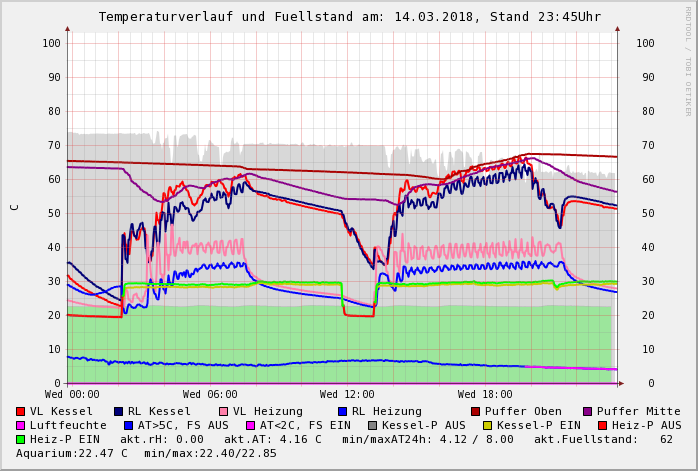Select the Wed 18:00 time axis label
This screenshot has height=471, width=698.
(x=485, y=395)
